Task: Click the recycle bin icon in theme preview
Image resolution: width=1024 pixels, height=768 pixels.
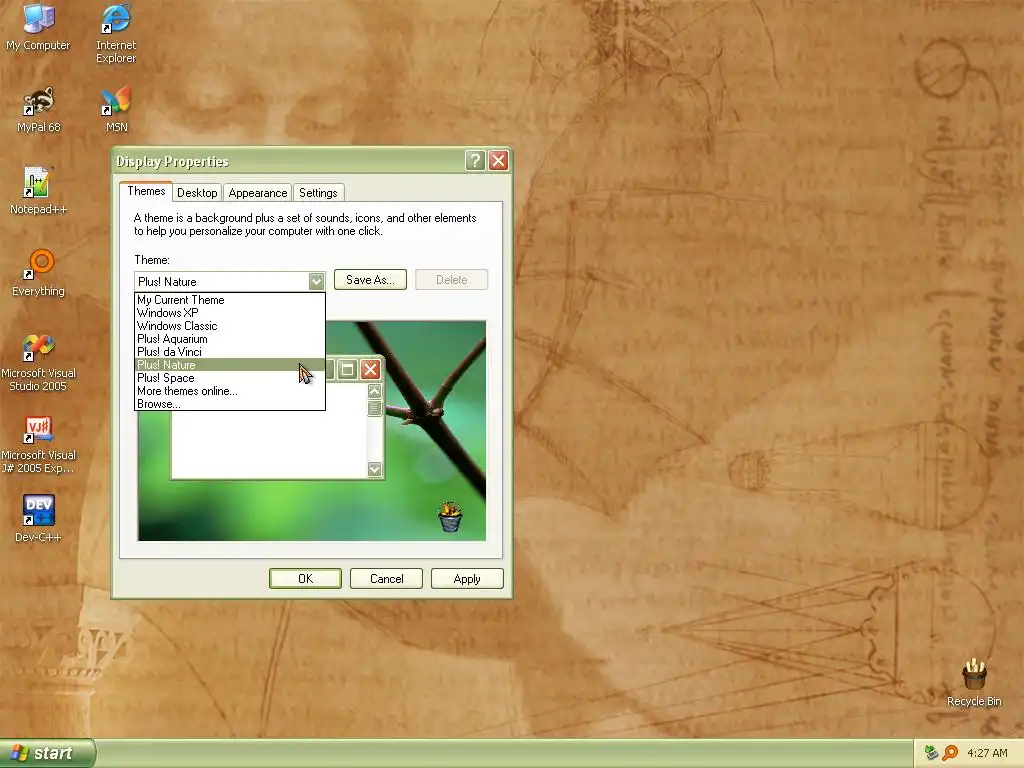Action: pos(450,517)
